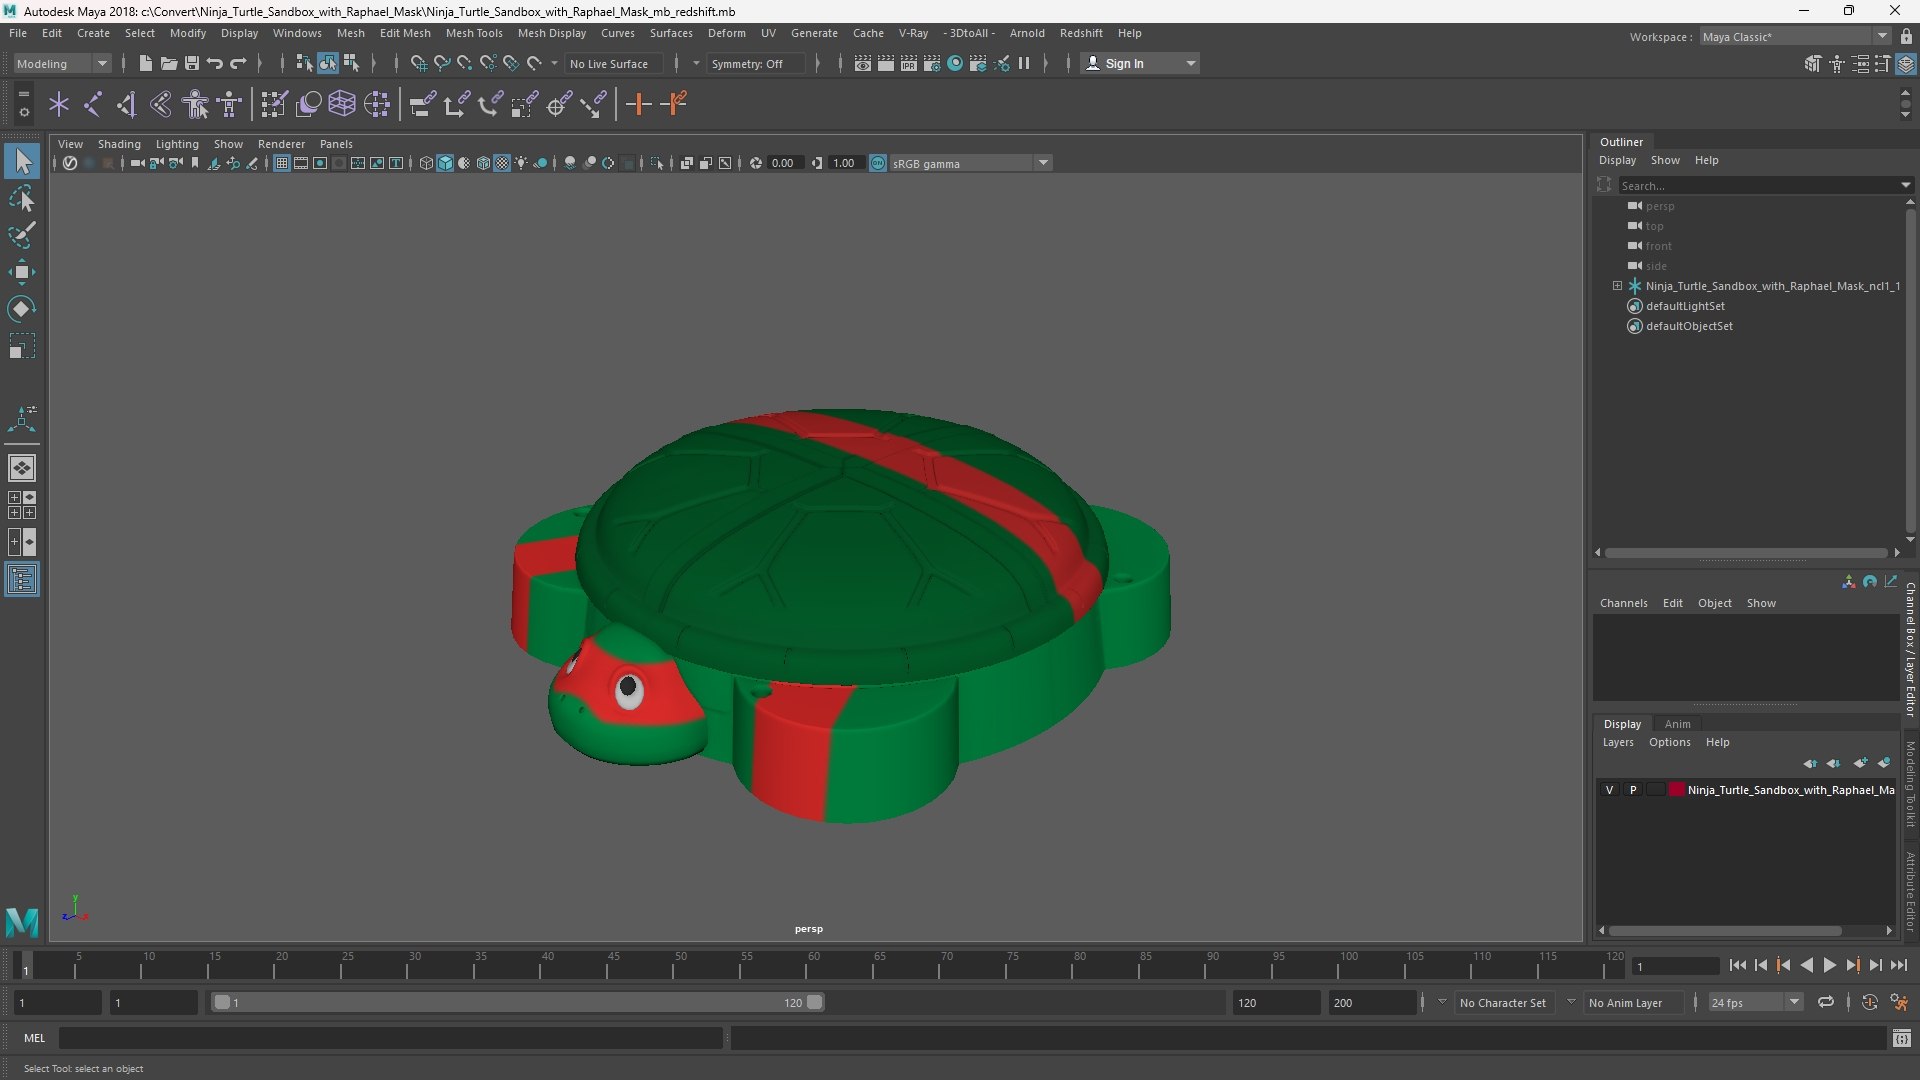This screenshot has height=1080, width=1920.
Task: Activate the Lasso Select tool
Action: click(22, 199)
